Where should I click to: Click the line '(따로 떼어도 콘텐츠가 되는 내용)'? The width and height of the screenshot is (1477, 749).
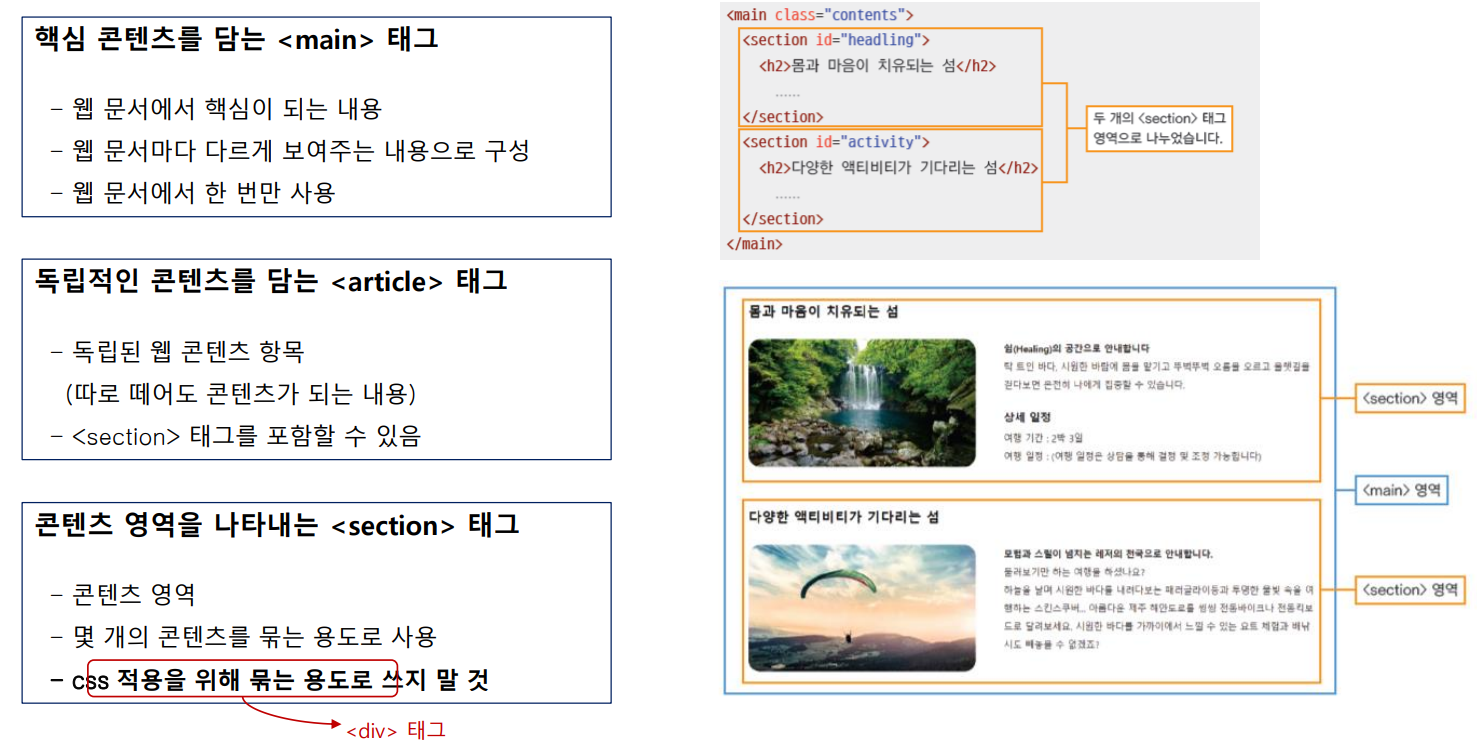[241, 394]
